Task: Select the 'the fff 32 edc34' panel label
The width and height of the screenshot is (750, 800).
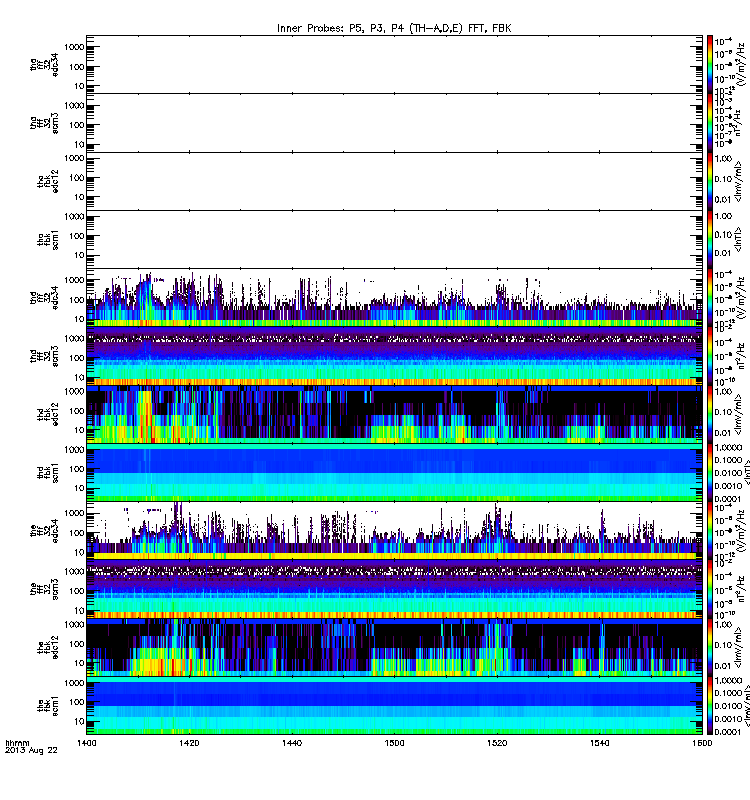Action: pyautogui.click(x=44, y=531)
